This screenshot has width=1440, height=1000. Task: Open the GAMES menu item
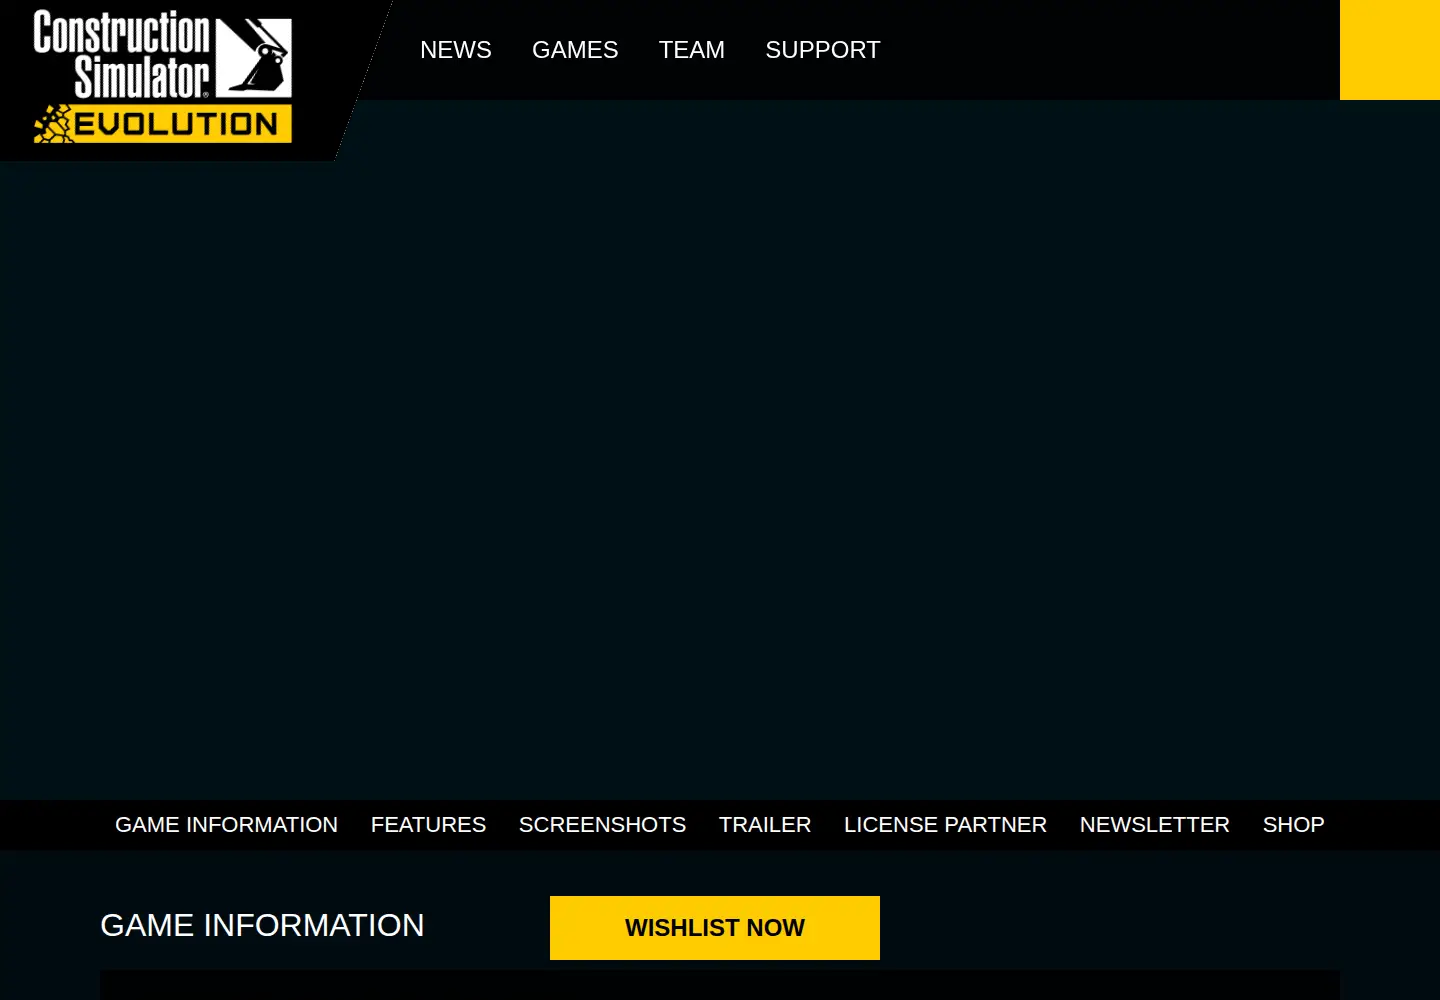[x=575, y=50]
